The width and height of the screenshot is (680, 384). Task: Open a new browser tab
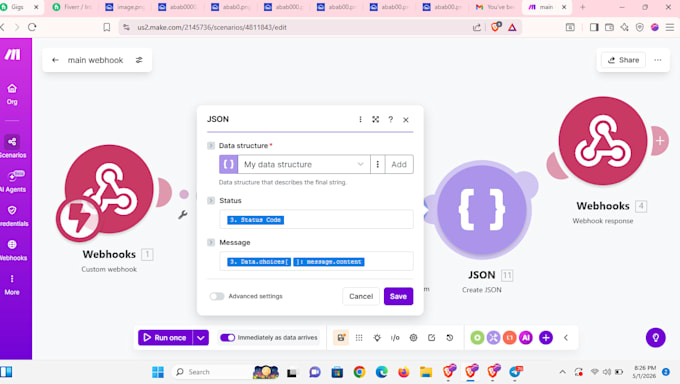(582, 7)
